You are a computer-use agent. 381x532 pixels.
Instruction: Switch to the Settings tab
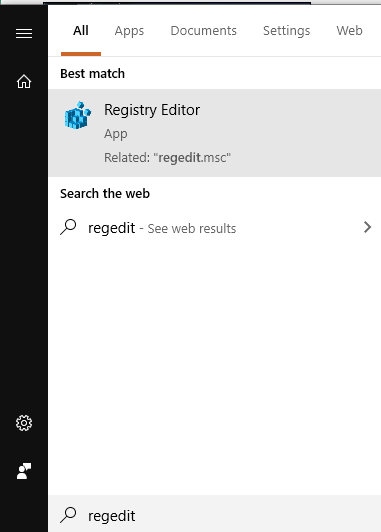(287, 31)
